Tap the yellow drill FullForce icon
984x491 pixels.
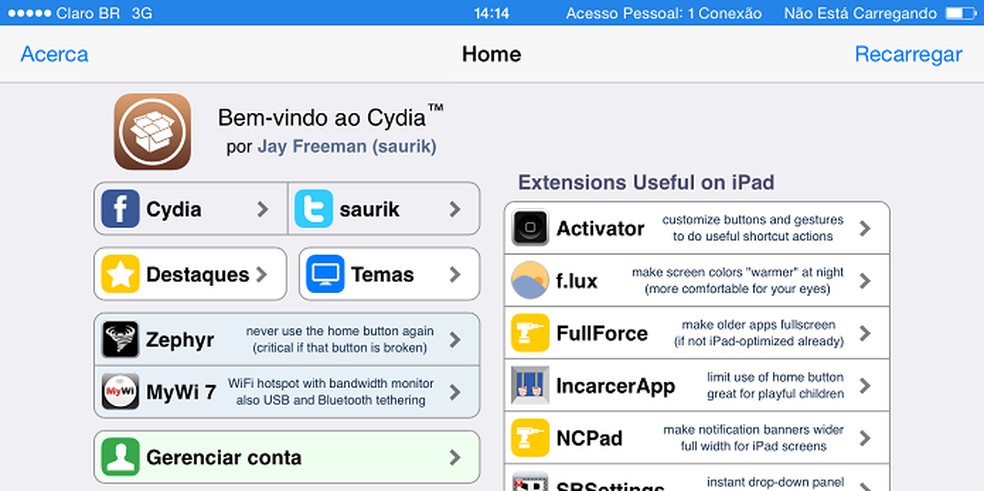click(x=530, y=333)
